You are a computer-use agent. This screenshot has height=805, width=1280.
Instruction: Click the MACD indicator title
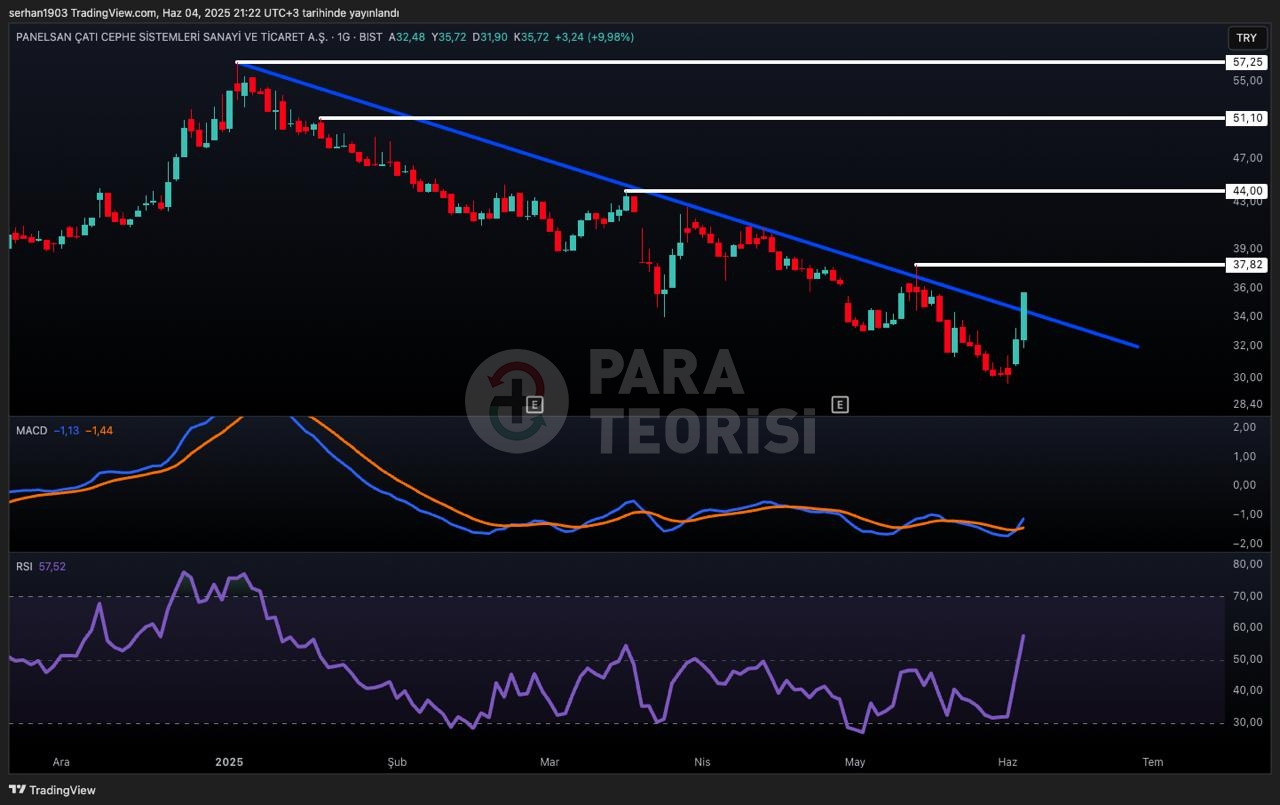31,430
